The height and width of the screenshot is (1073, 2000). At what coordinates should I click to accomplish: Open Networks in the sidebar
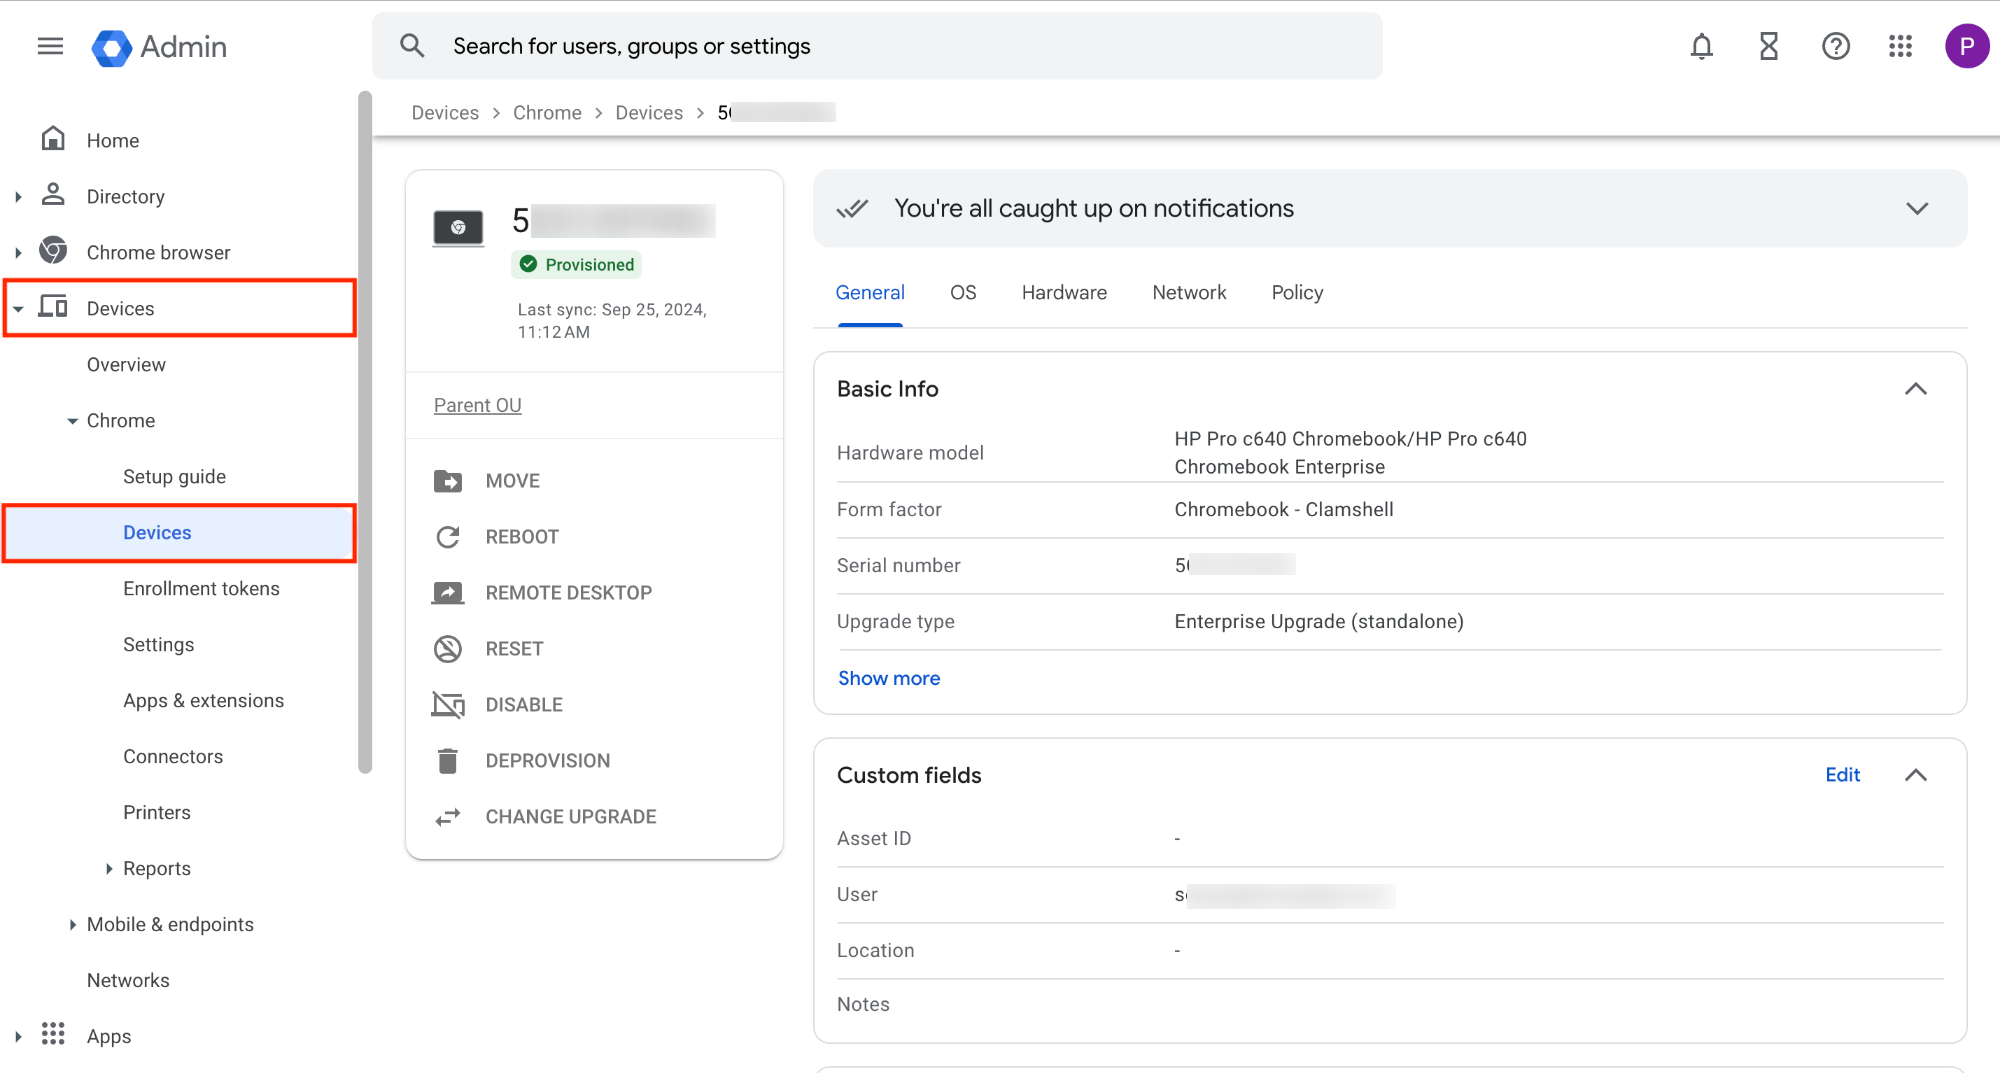(x=128, y=980)
